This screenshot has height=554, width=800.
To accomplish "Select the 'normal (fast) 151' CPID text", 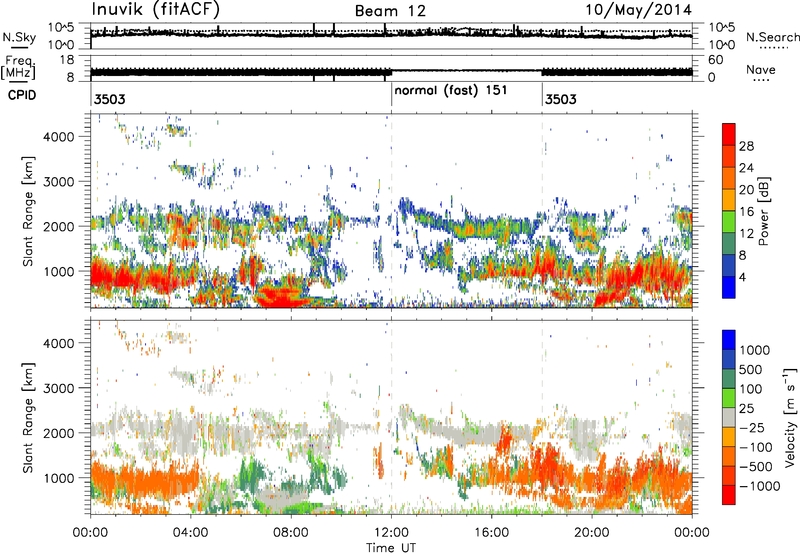I will [451, 90].
